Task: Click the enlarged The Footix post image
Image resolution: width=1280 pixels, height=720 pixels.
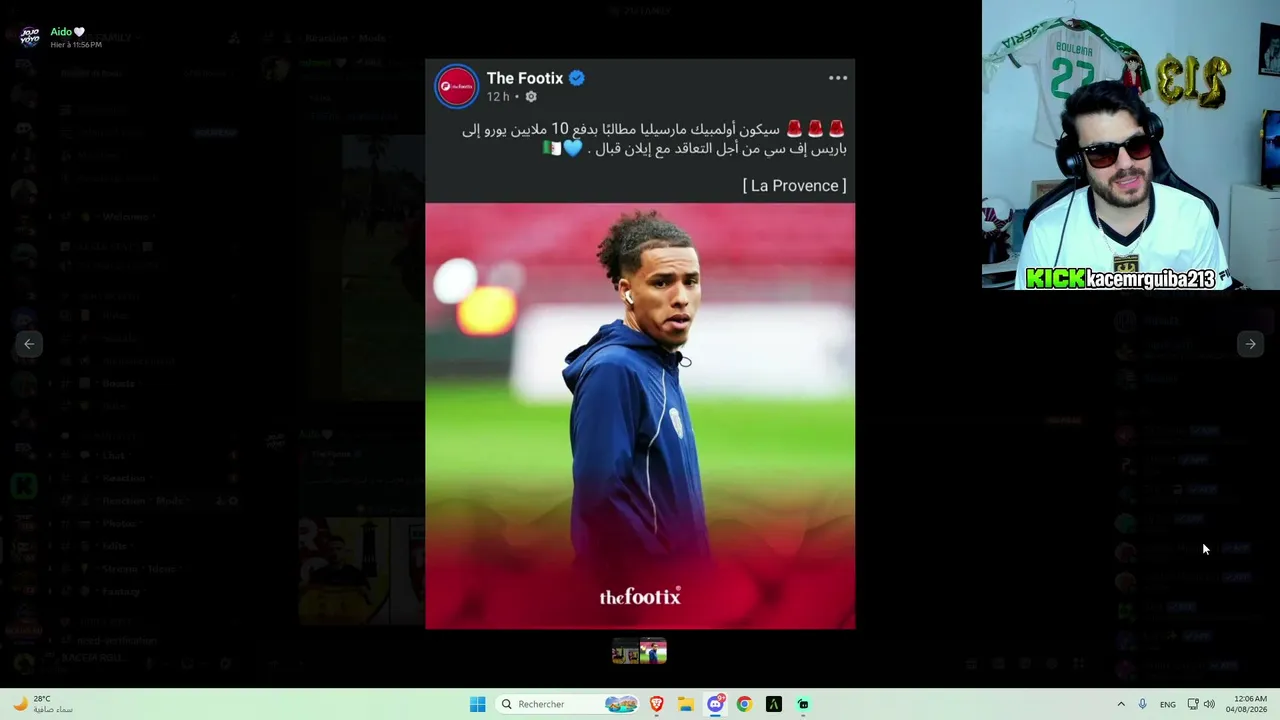Action: (640, 344)
